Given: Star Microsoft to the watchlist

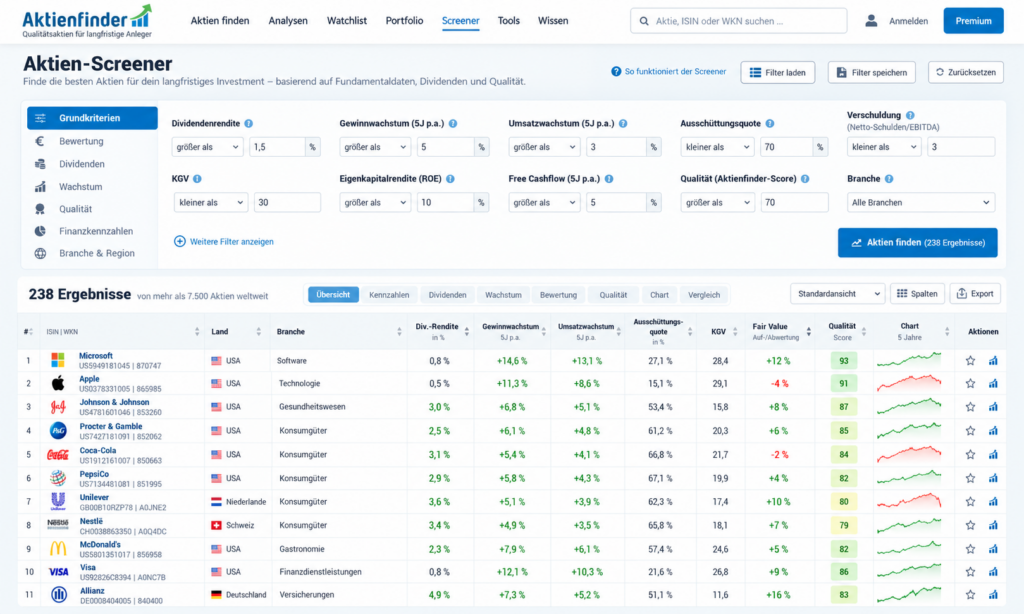Looking at the screenshot, I should [970, 361].
